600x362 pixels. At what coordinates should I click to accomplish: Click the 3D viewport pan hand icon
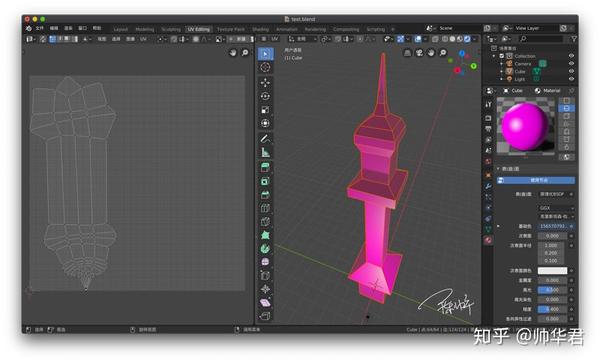(x=431, y=53)
